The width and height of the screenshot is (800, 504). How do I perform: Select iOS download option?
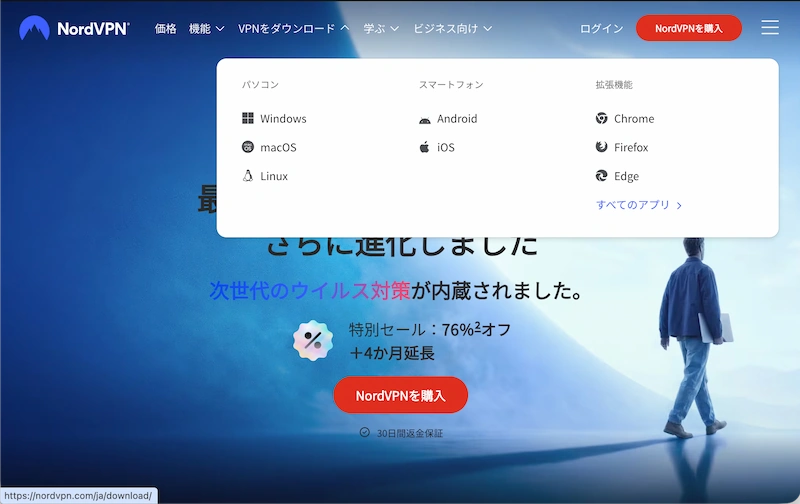437,147
